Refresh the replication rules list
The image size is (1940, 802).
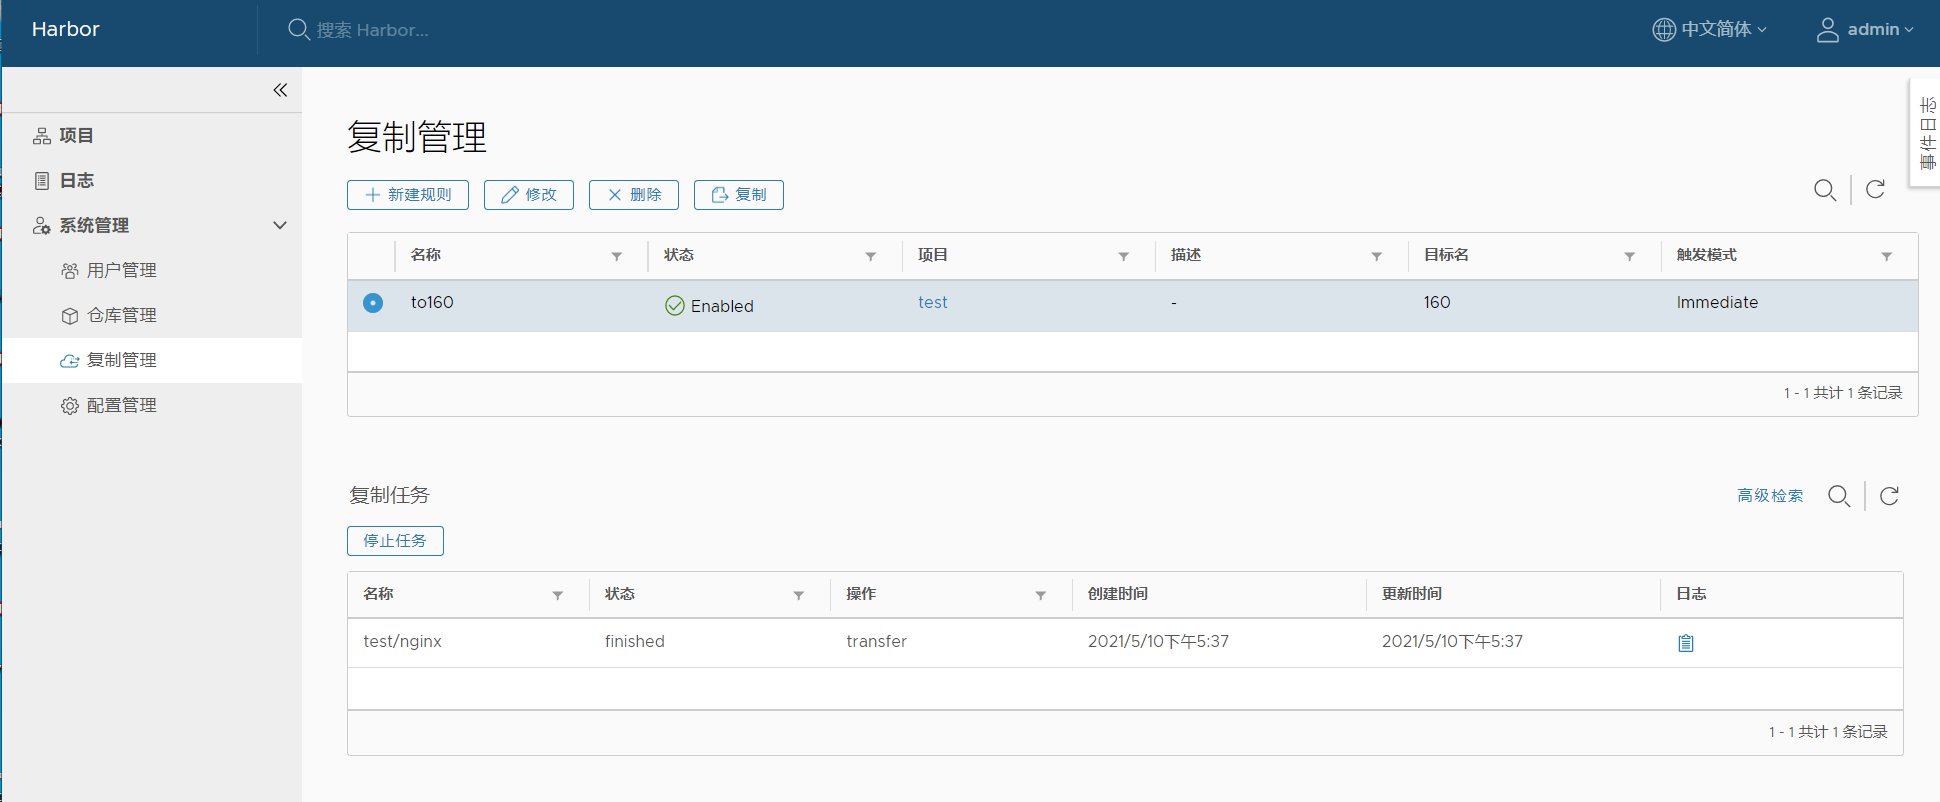[x=1875, y=190]
